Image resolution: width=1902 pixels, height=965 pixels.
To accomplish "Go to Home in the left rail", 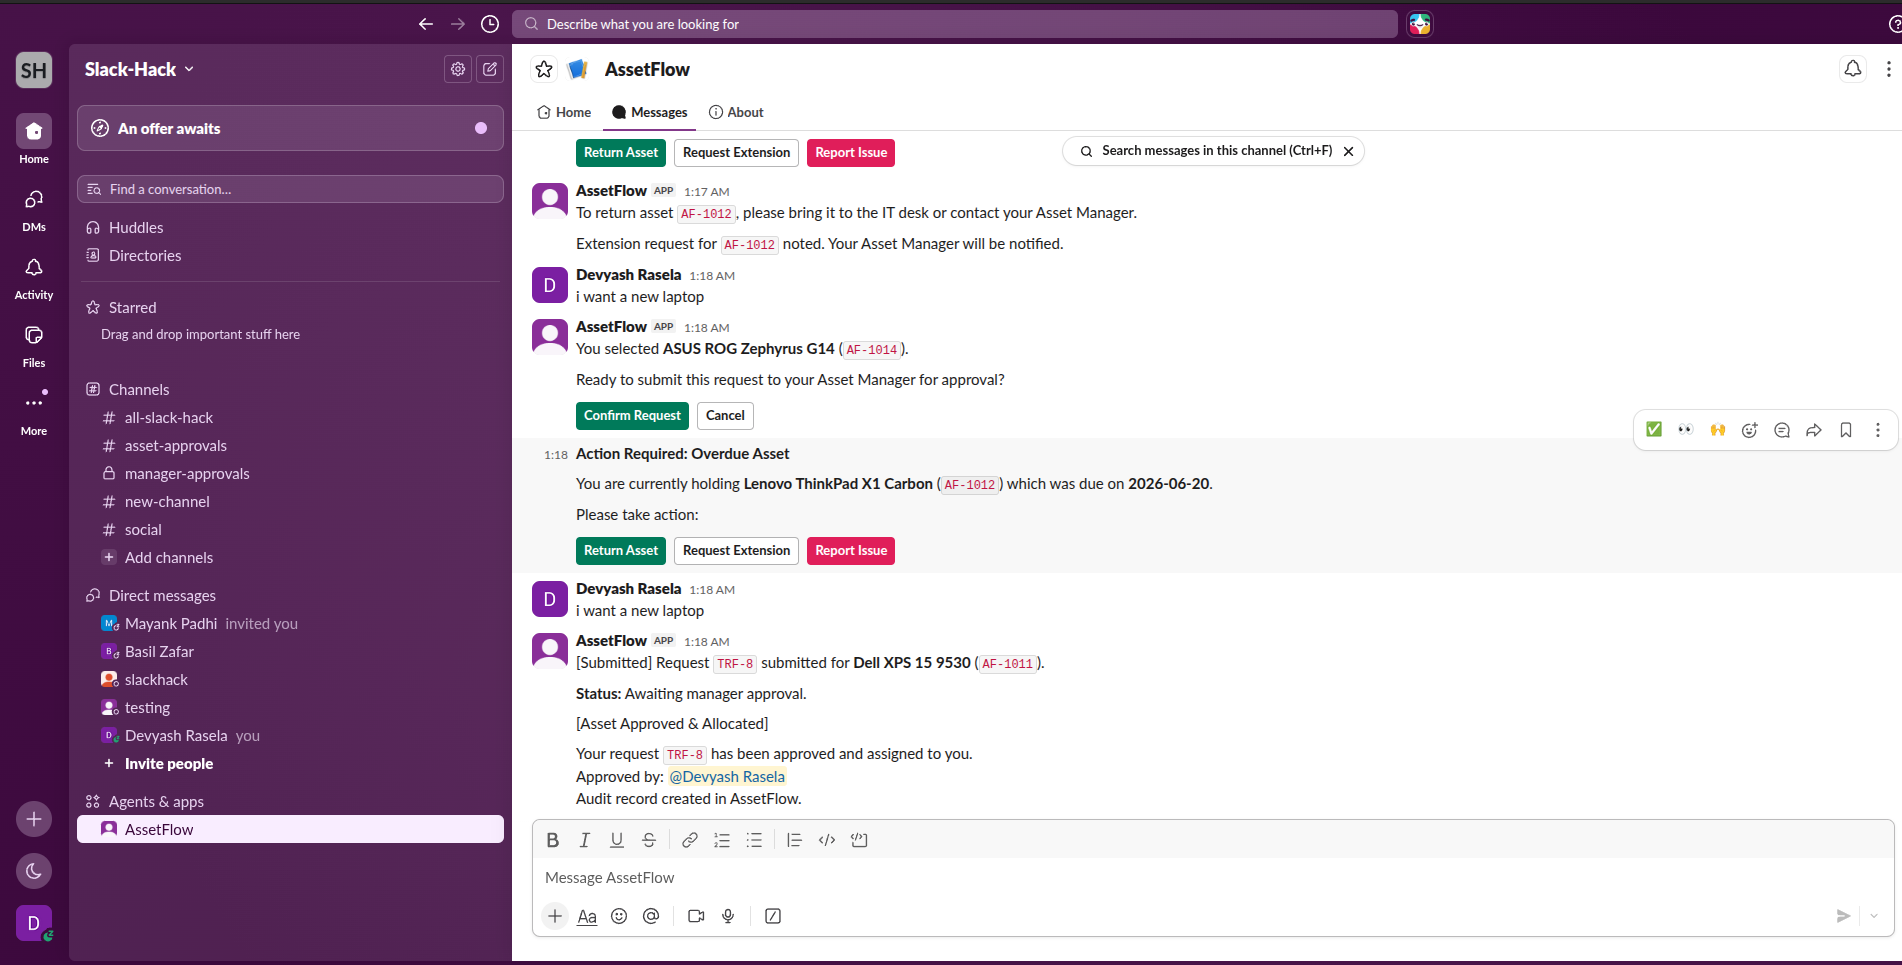I will 34,140.
